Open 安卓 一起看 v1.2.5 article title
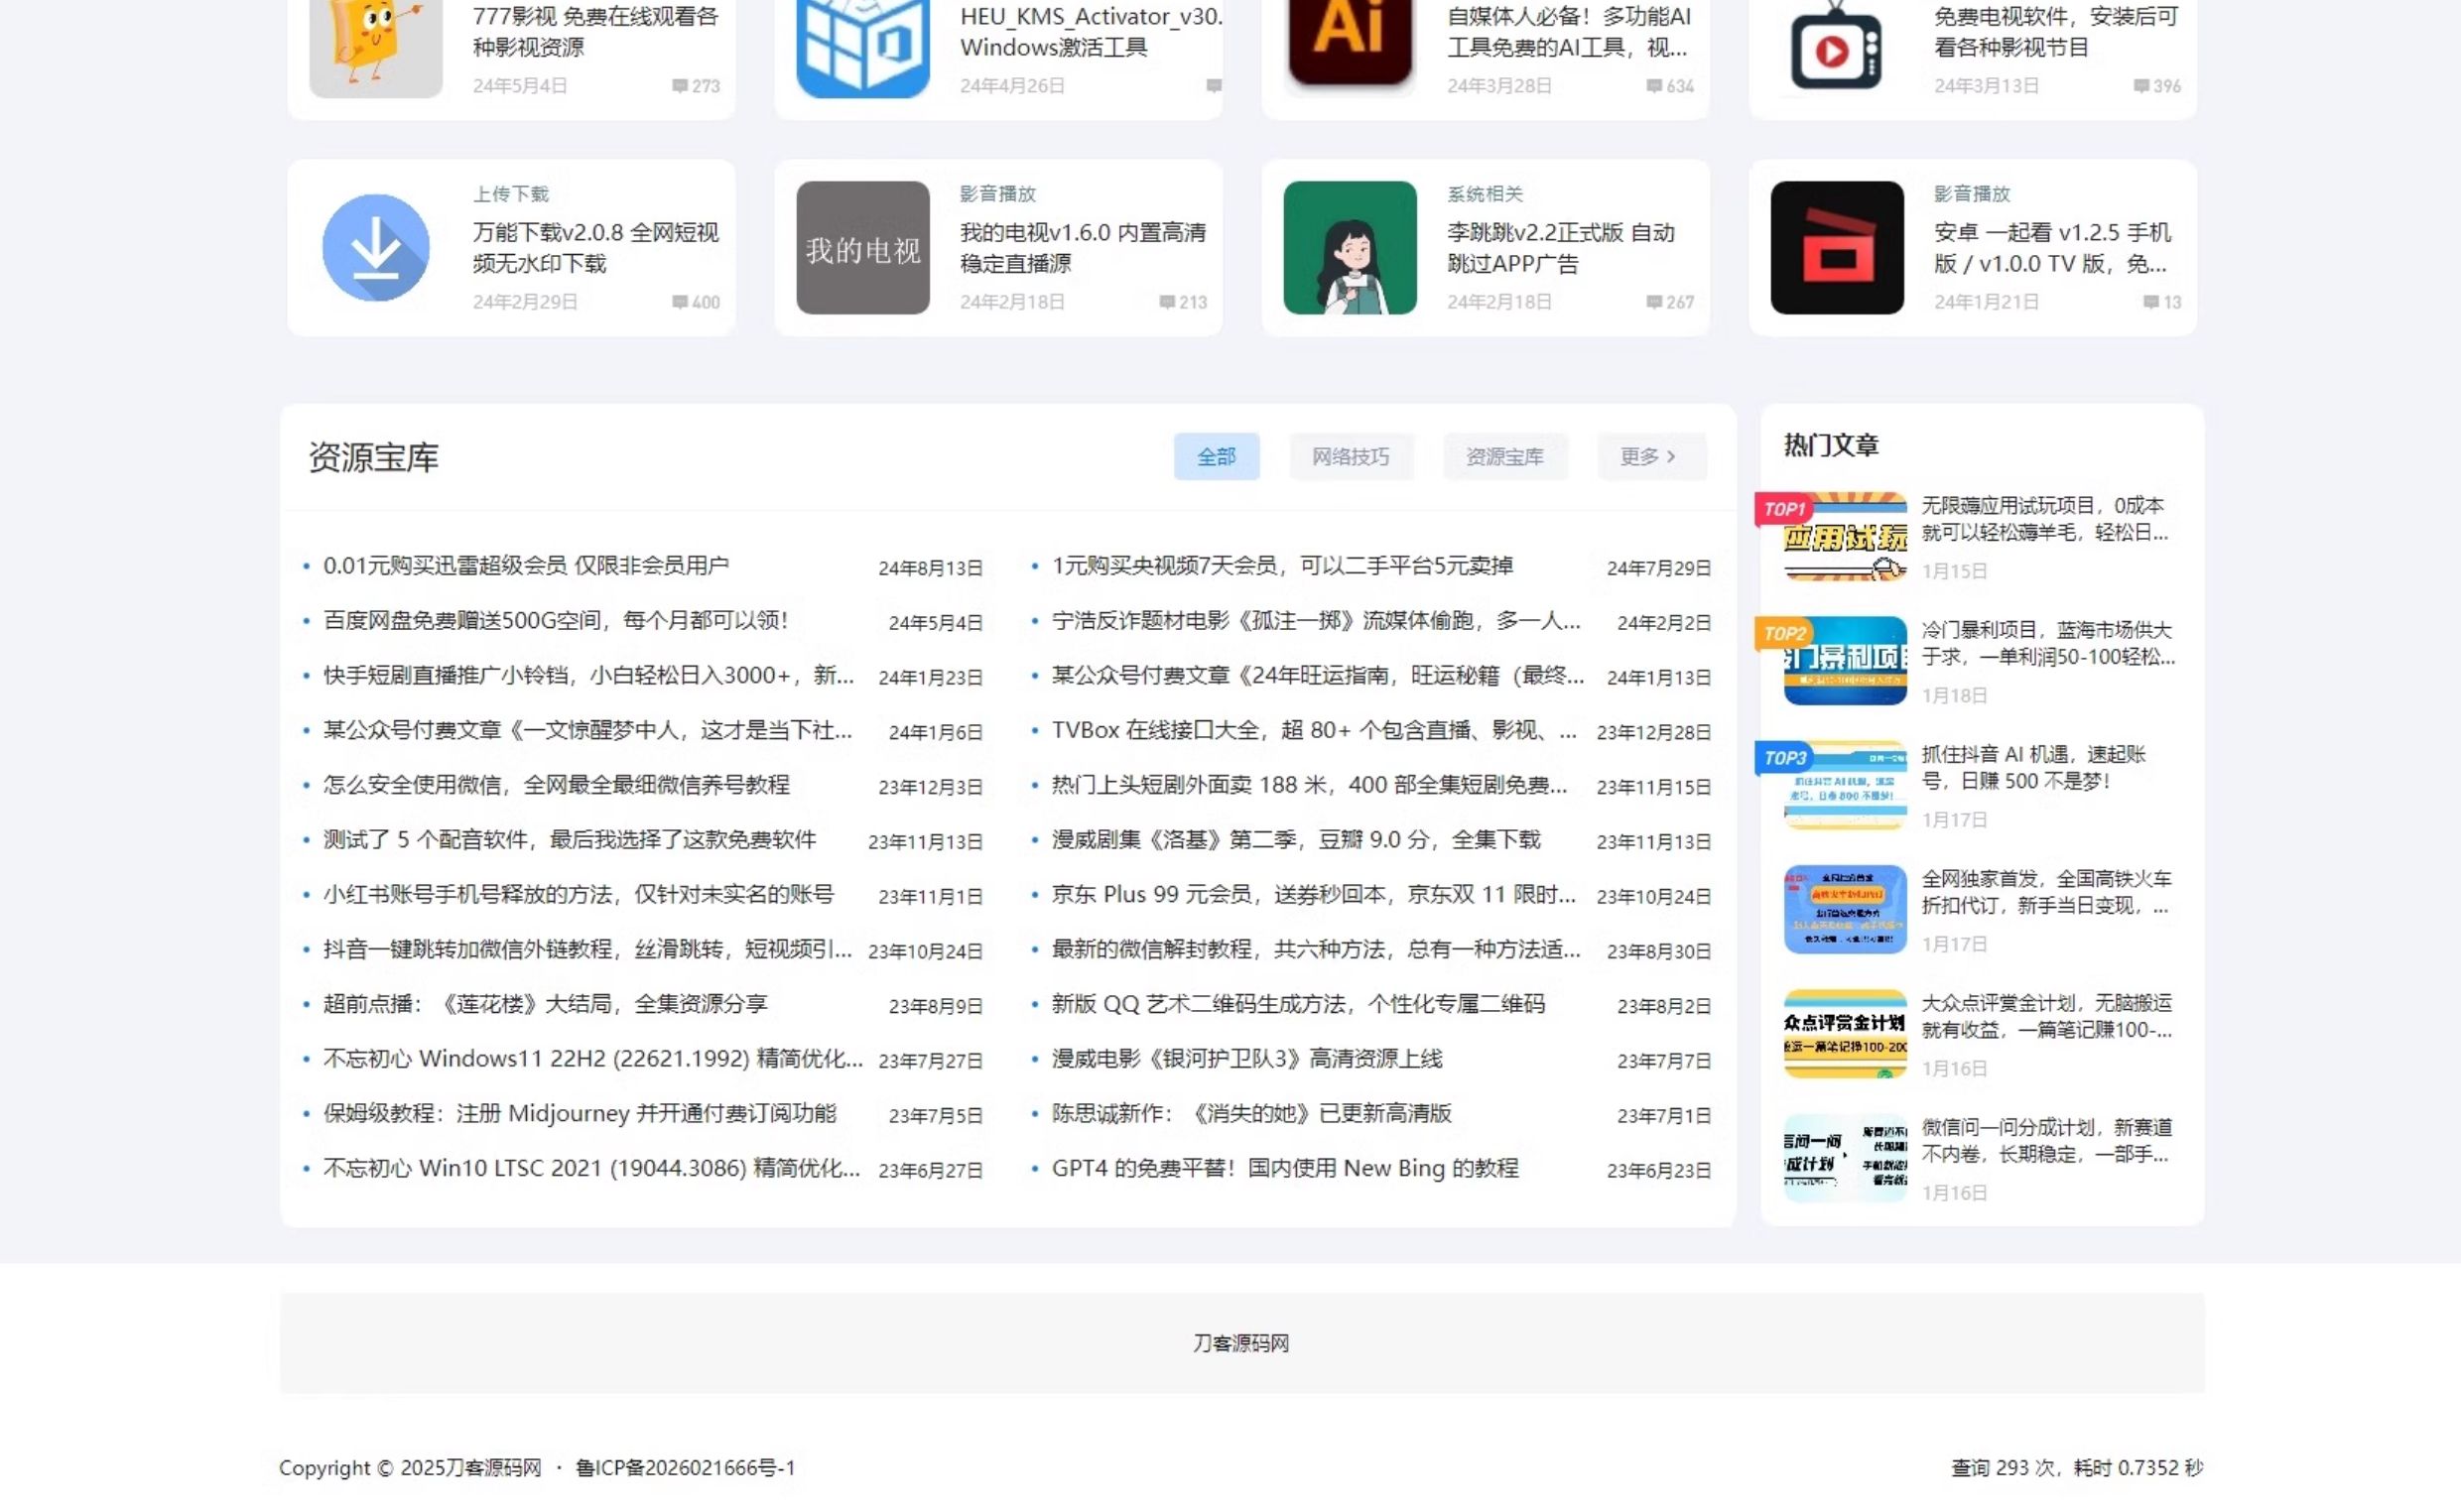 click(2053, 248)
